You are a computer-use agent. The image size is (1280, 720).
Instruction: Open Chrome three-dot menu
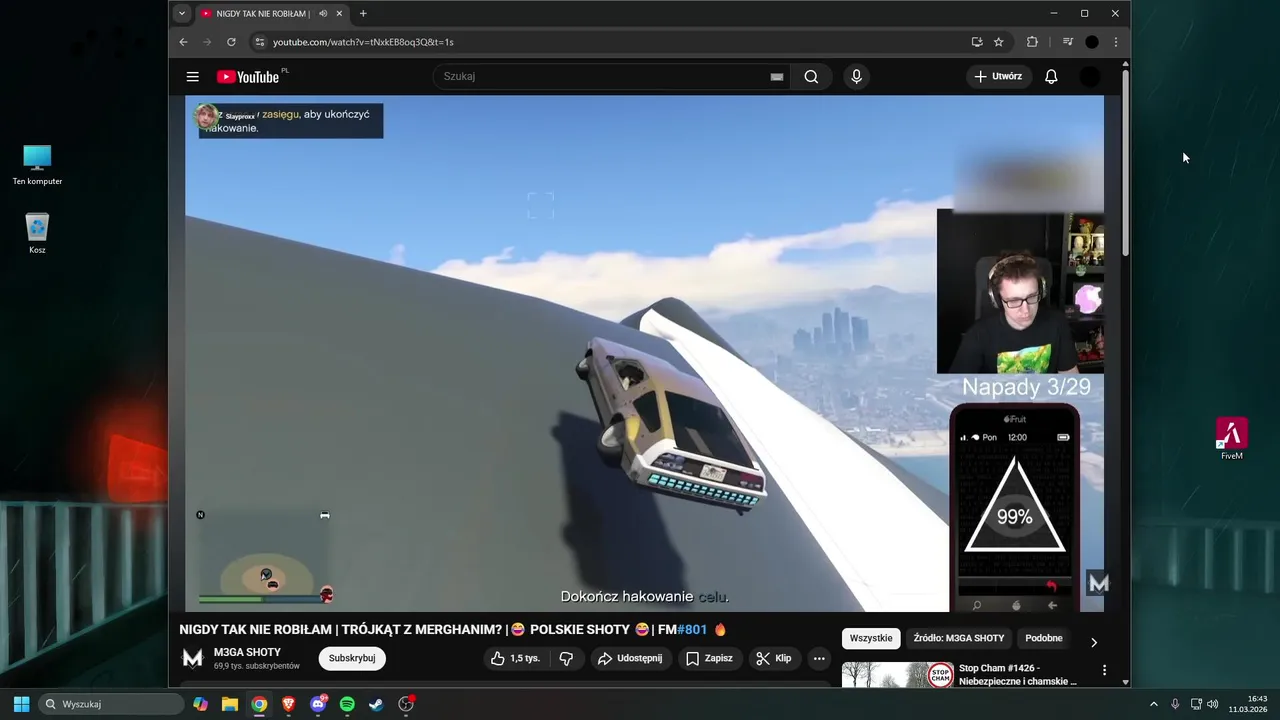pyautogui.click(x=1115, y=42)
